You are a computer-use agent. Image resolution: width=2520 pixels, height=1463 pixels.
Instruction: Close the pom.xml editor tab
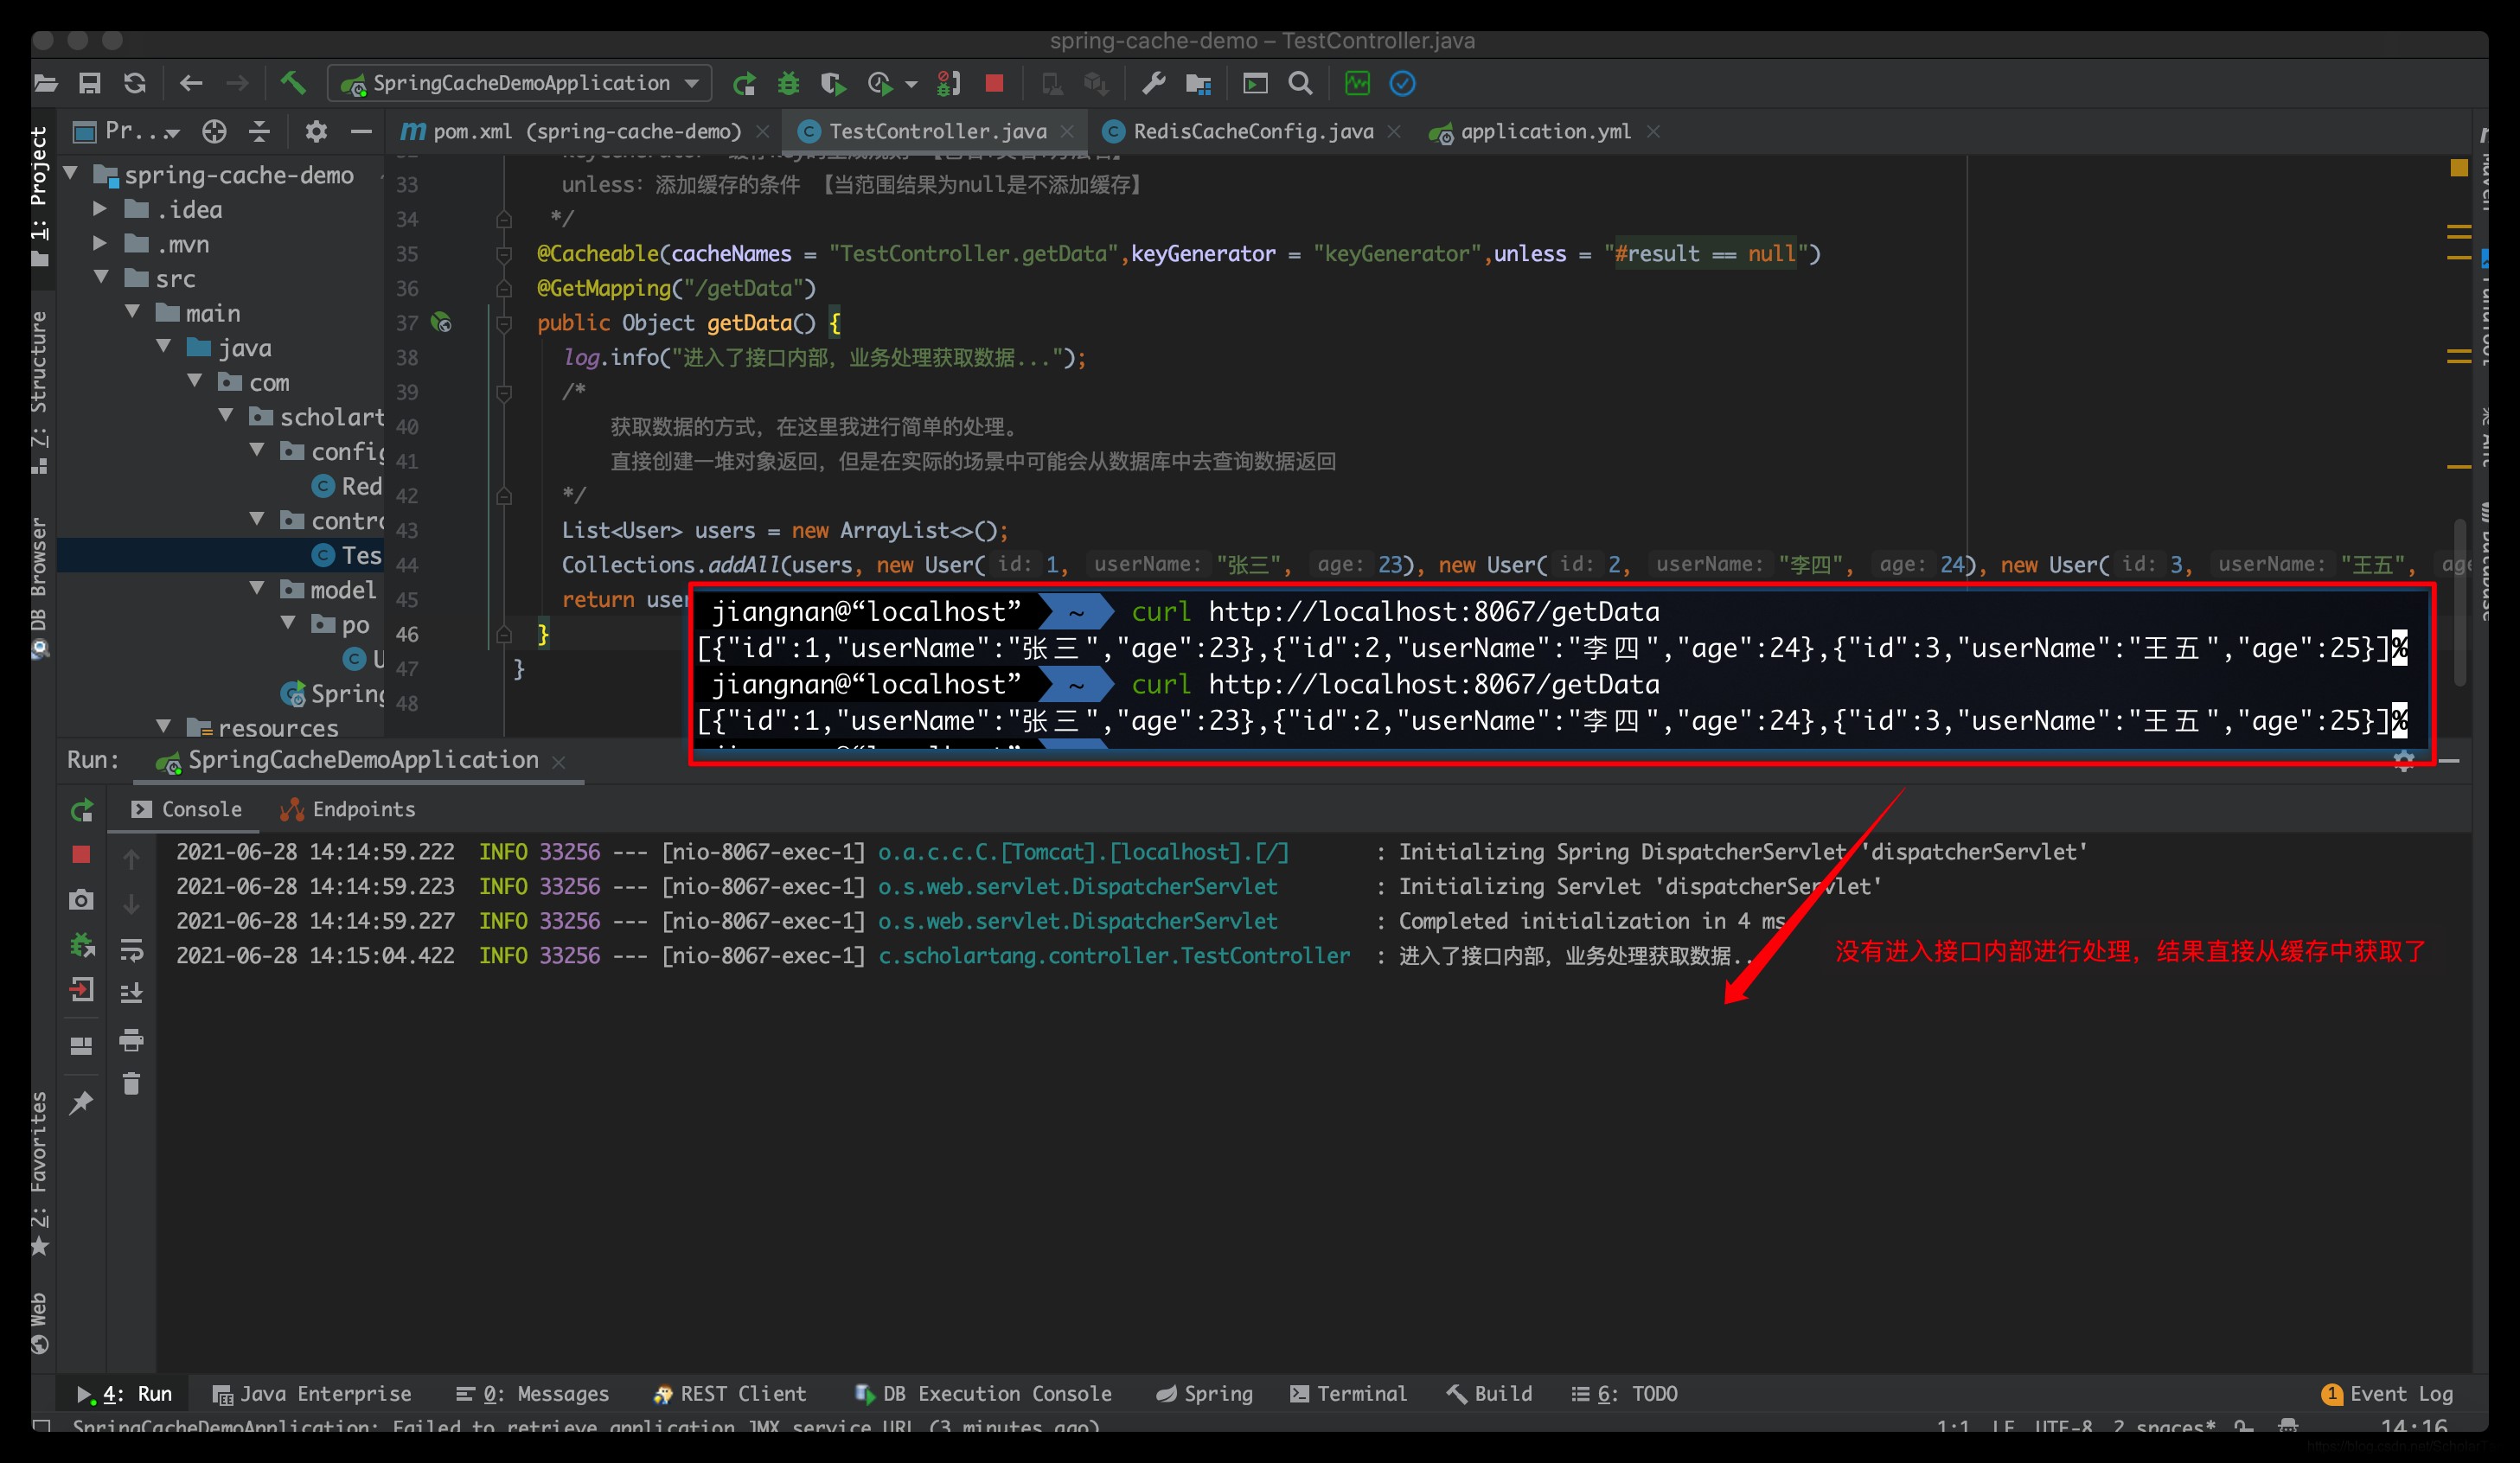click(763, 132)
